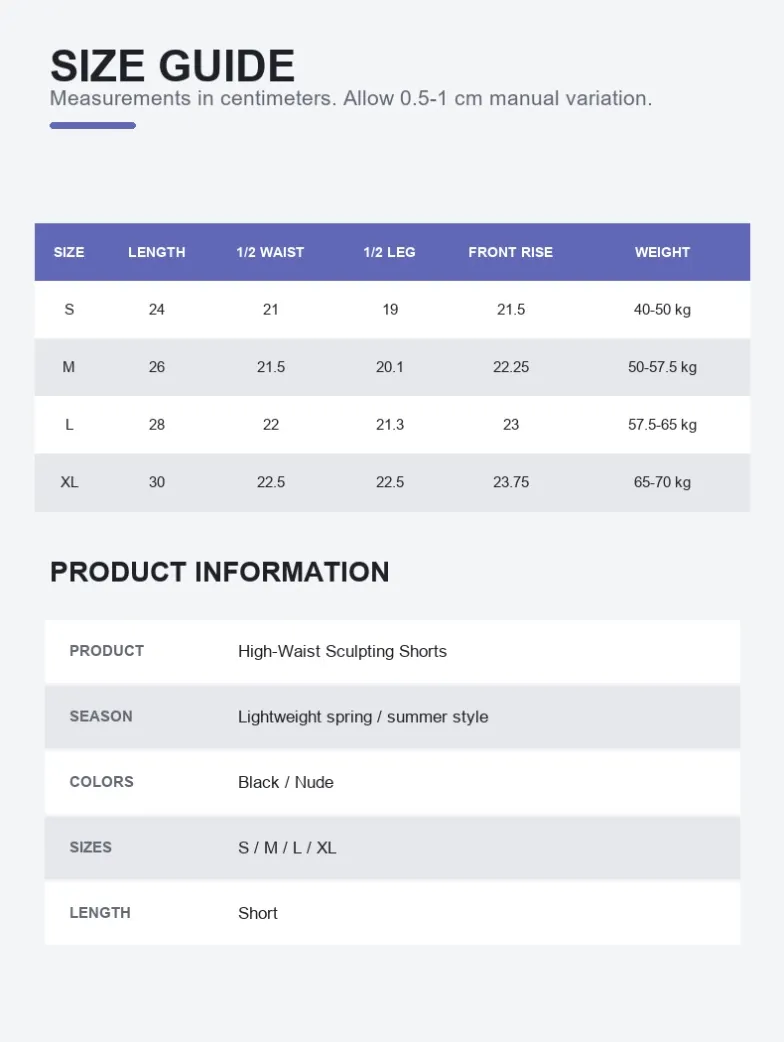
Task: Select the 1/2 WAIST column header
Action: pos(270,252)
